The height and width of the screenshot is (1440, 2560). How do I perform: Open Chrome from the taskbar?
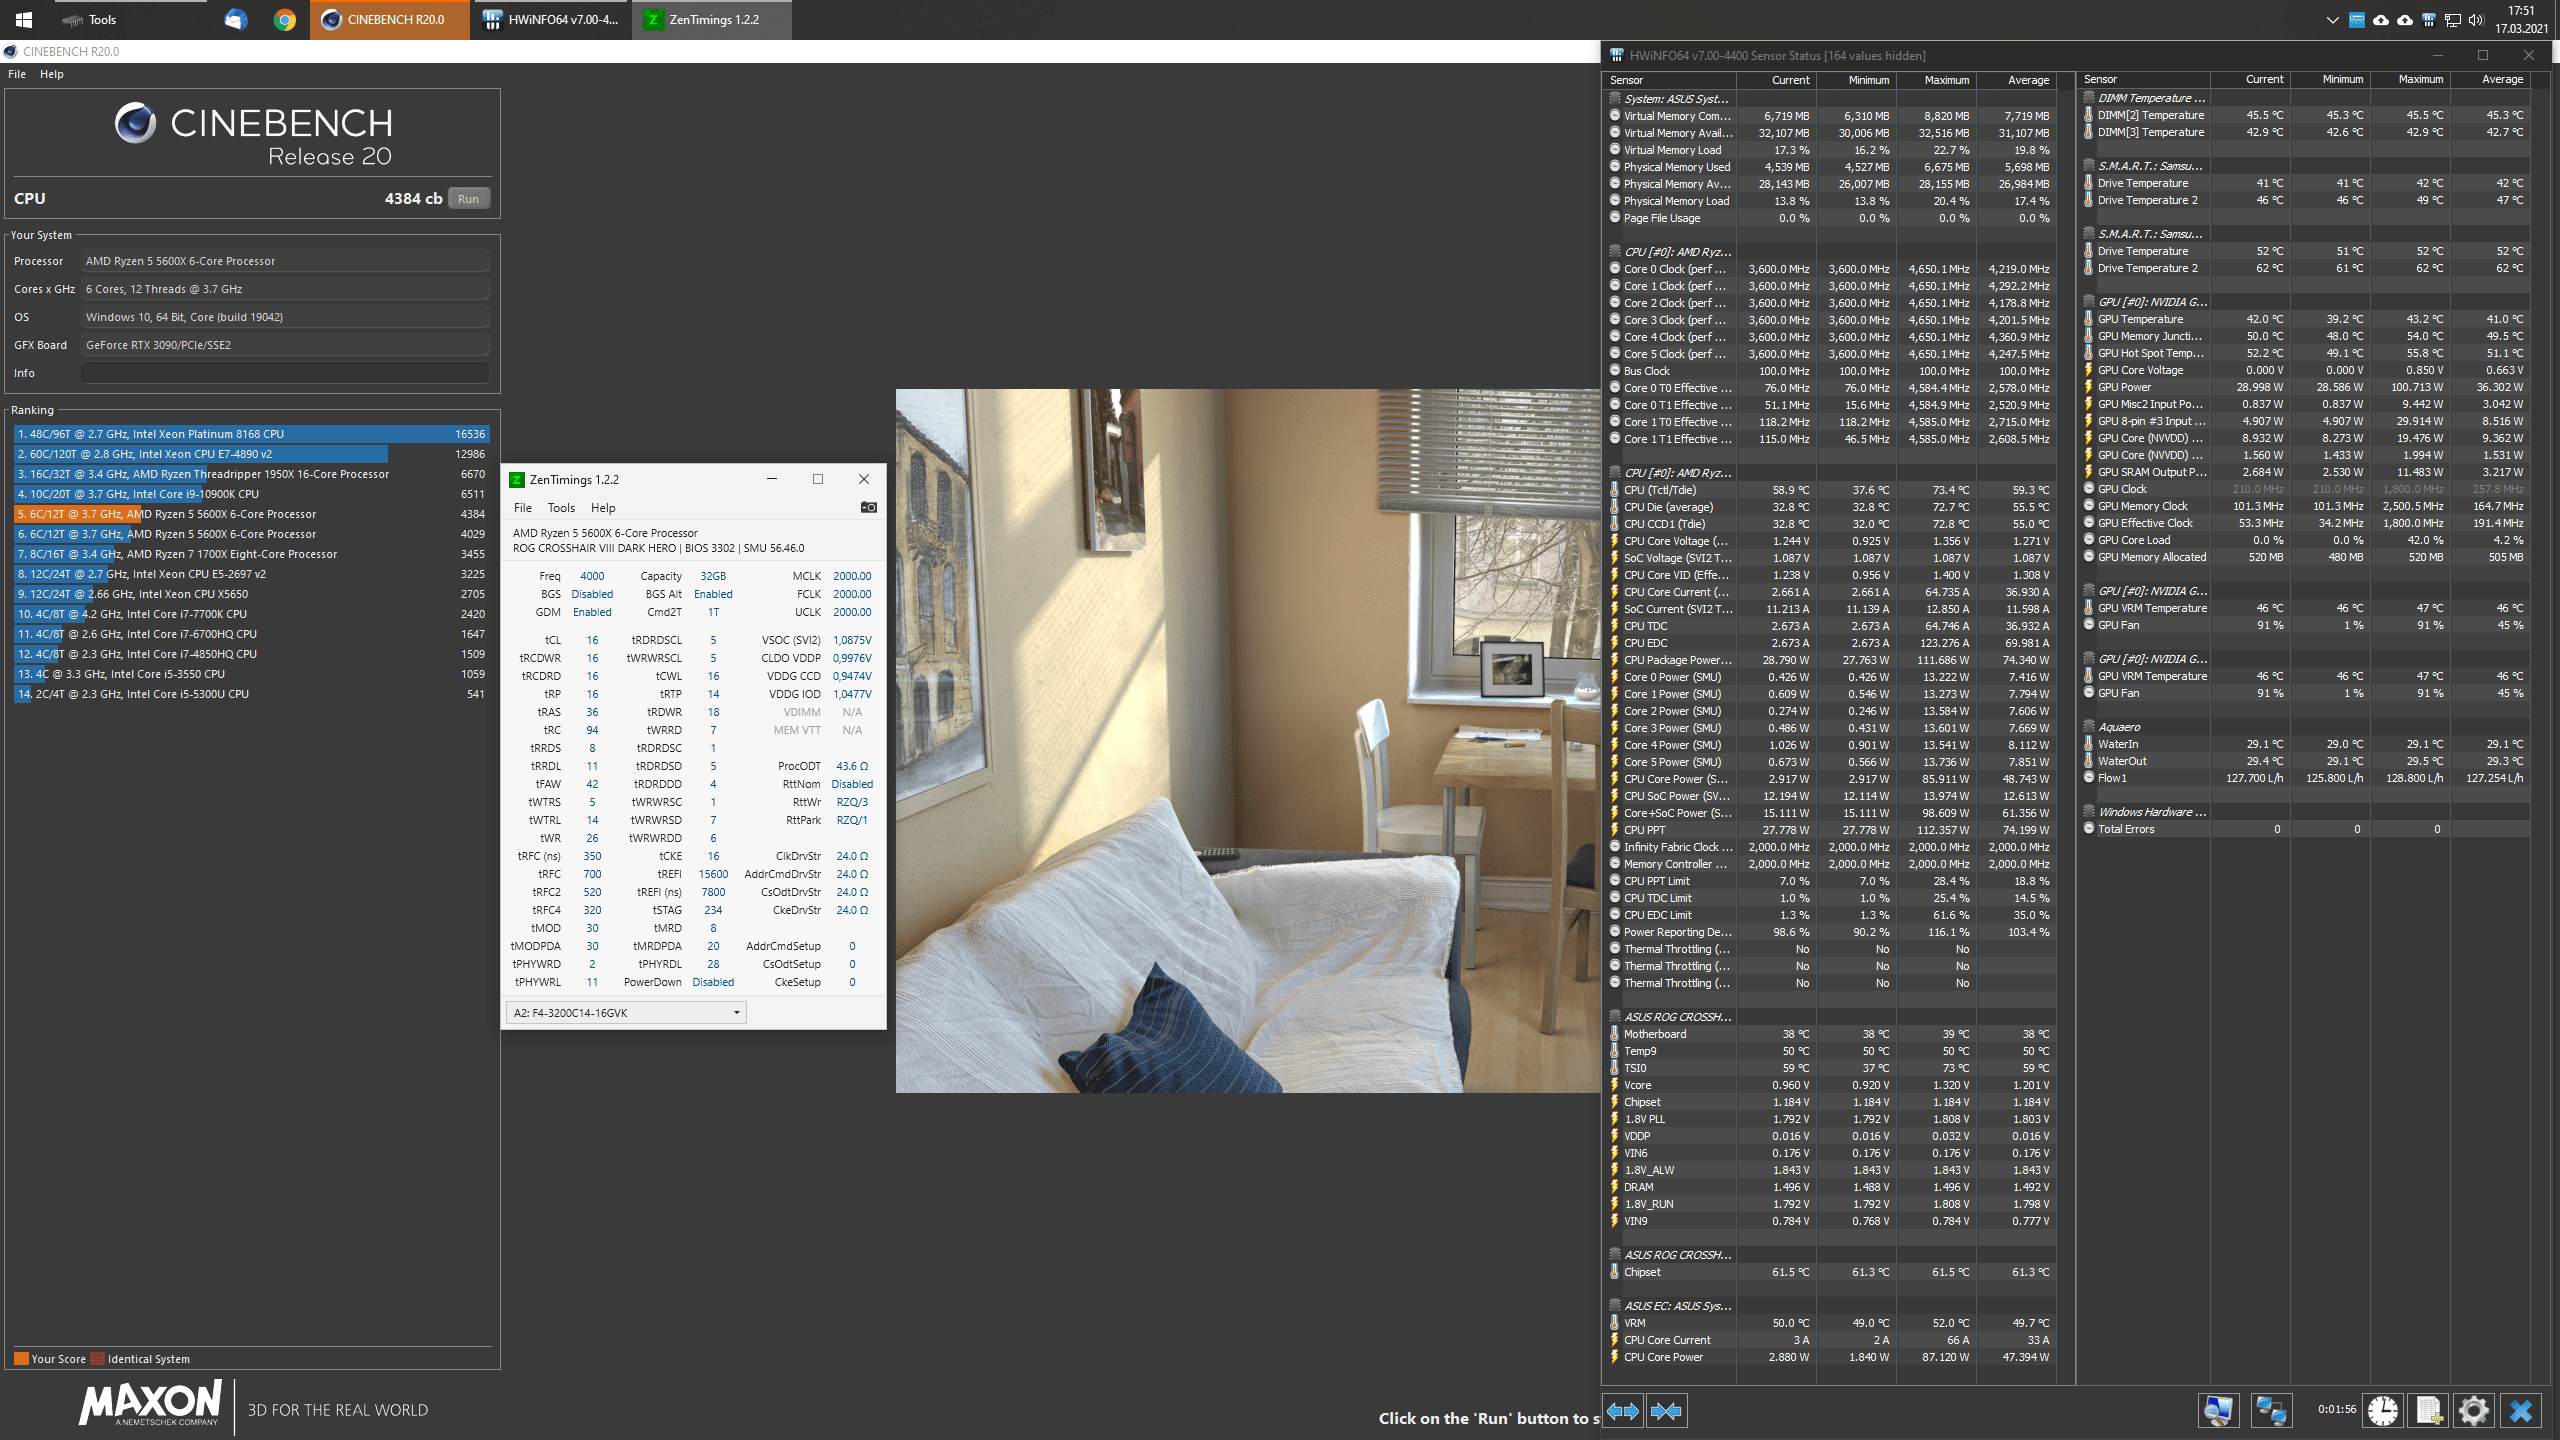point(285,20)
